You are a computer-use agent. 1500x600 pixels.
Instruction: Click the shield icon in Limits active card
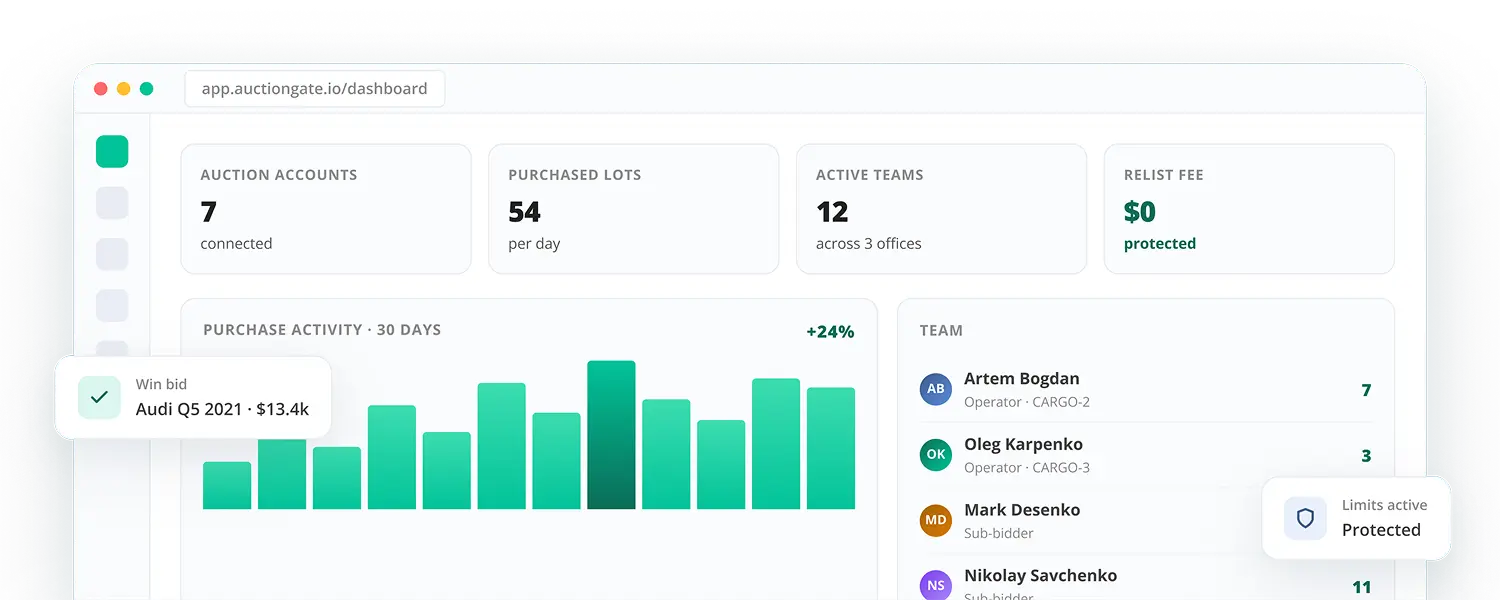pos(1305,518)
